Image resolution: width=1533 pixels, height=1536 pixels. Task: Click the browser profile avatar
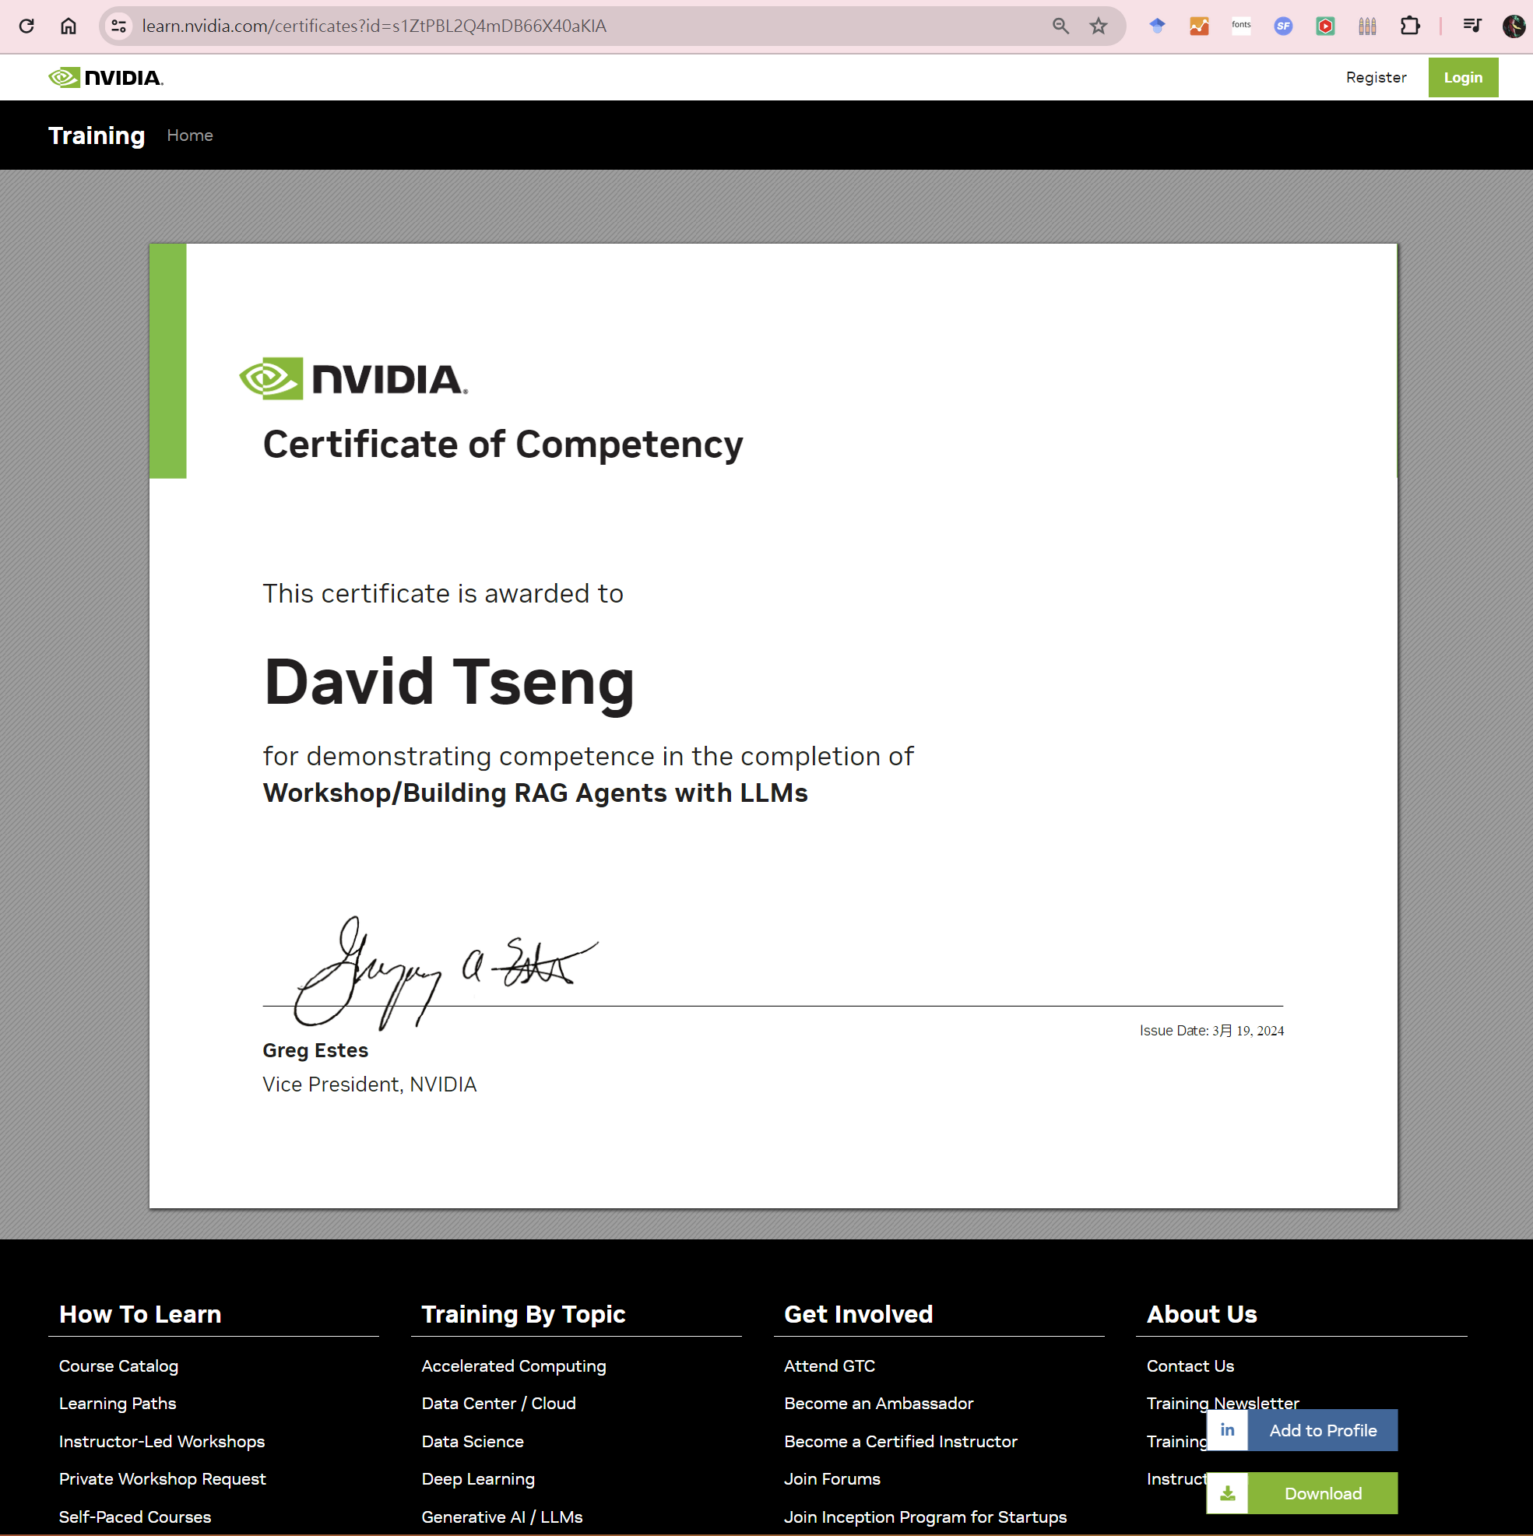[1514, 26]
